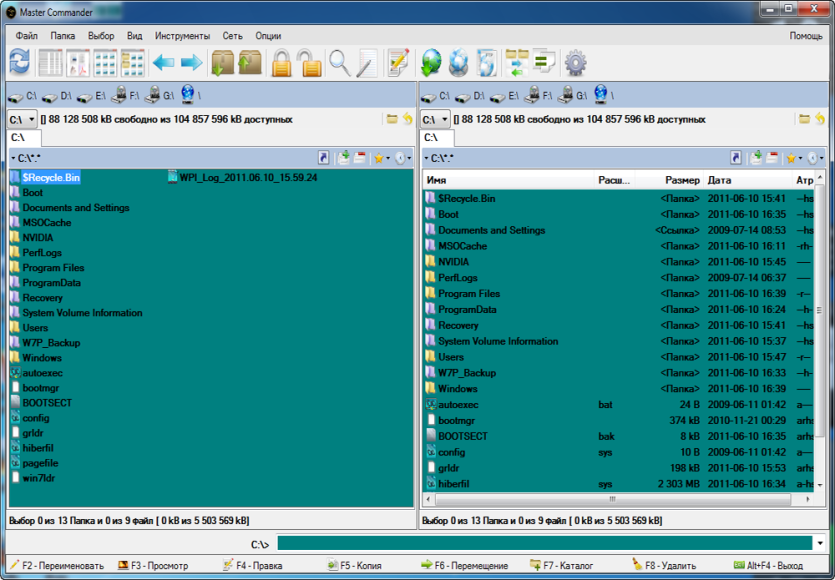Open the right panel C:\ drive dropdown
This screenshot has width=835, height=580.
click(x=436, y=119)
